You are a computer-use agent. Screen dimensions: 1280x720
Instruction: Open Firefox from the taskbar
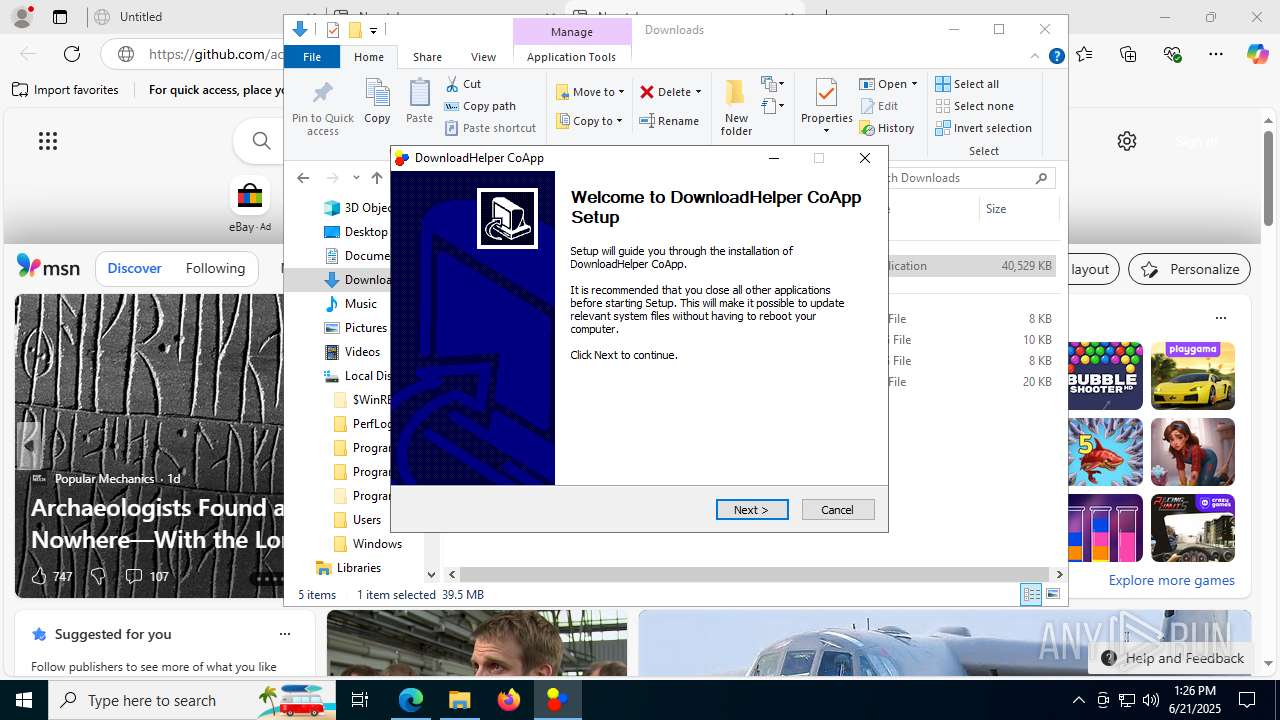pos(509,700)
